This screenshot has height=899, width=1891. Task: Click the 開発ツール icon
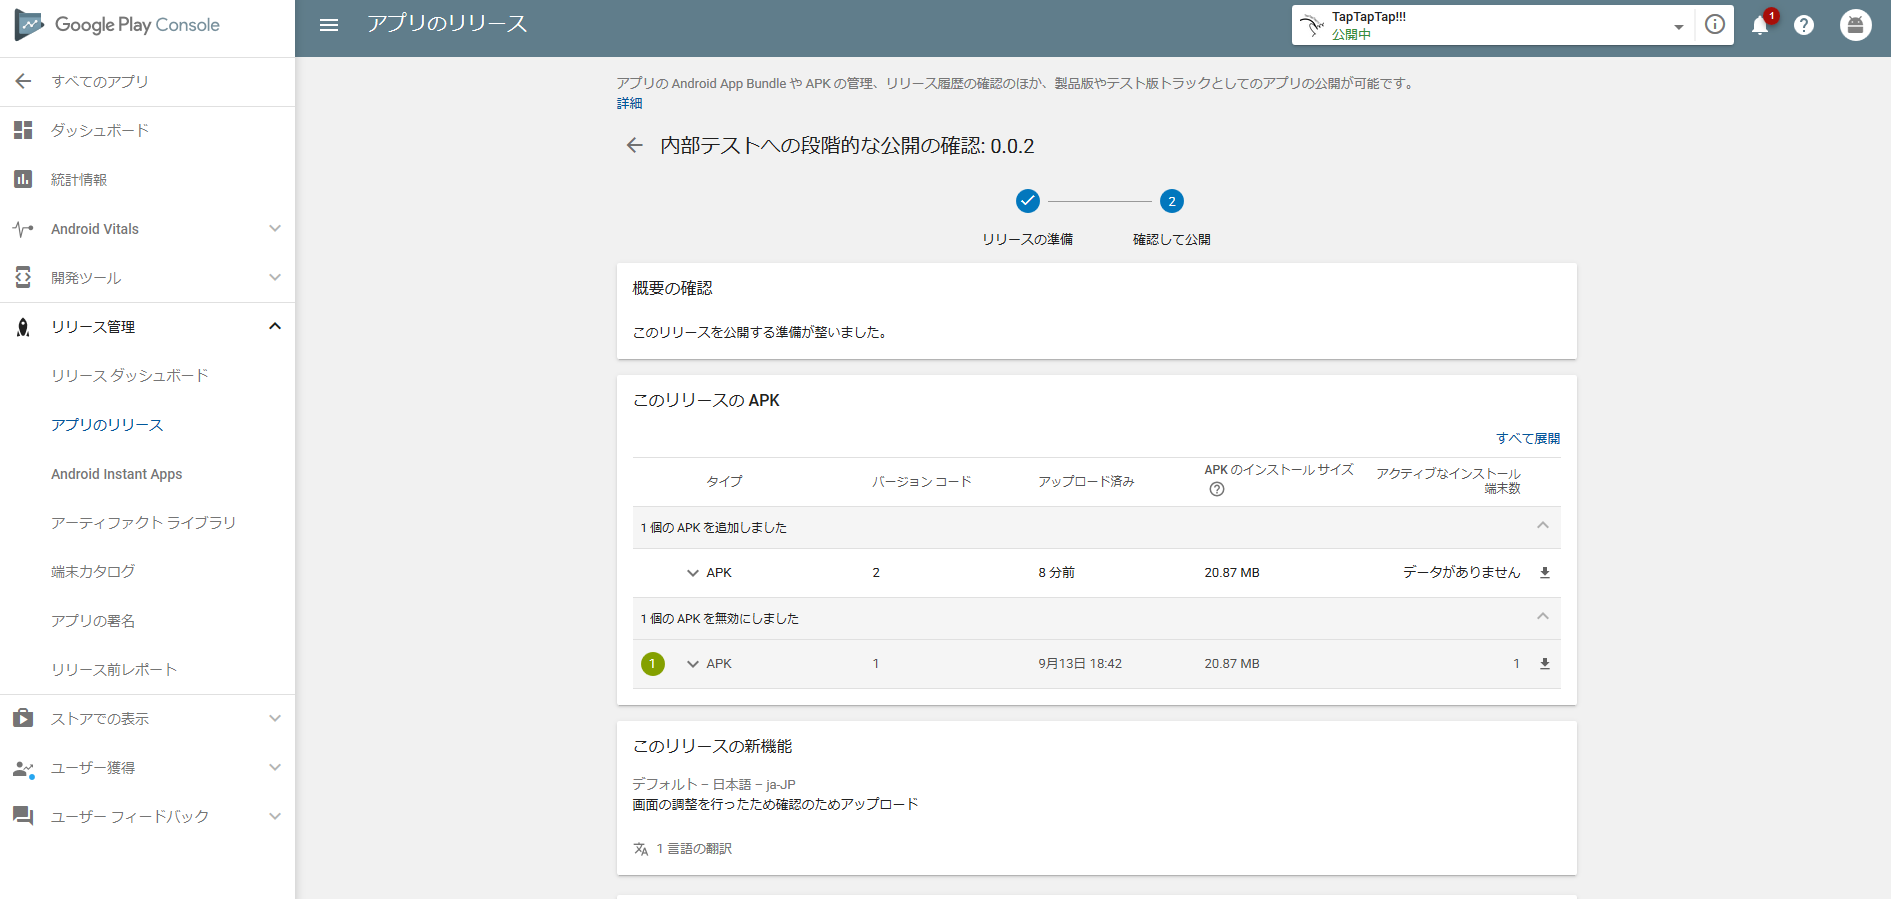[23, 278]
